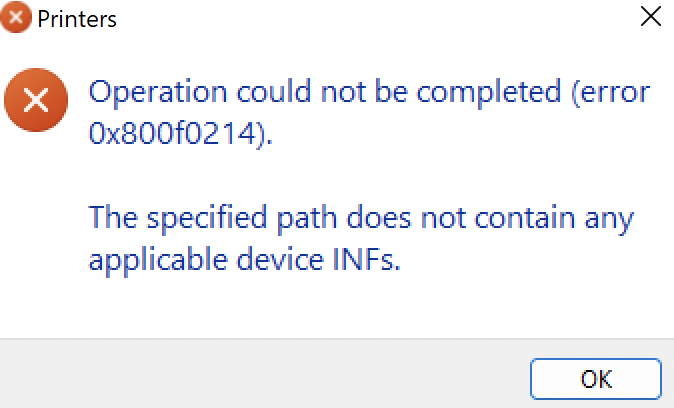
Task: Click the word completed in the message
Action: (489, 92)
